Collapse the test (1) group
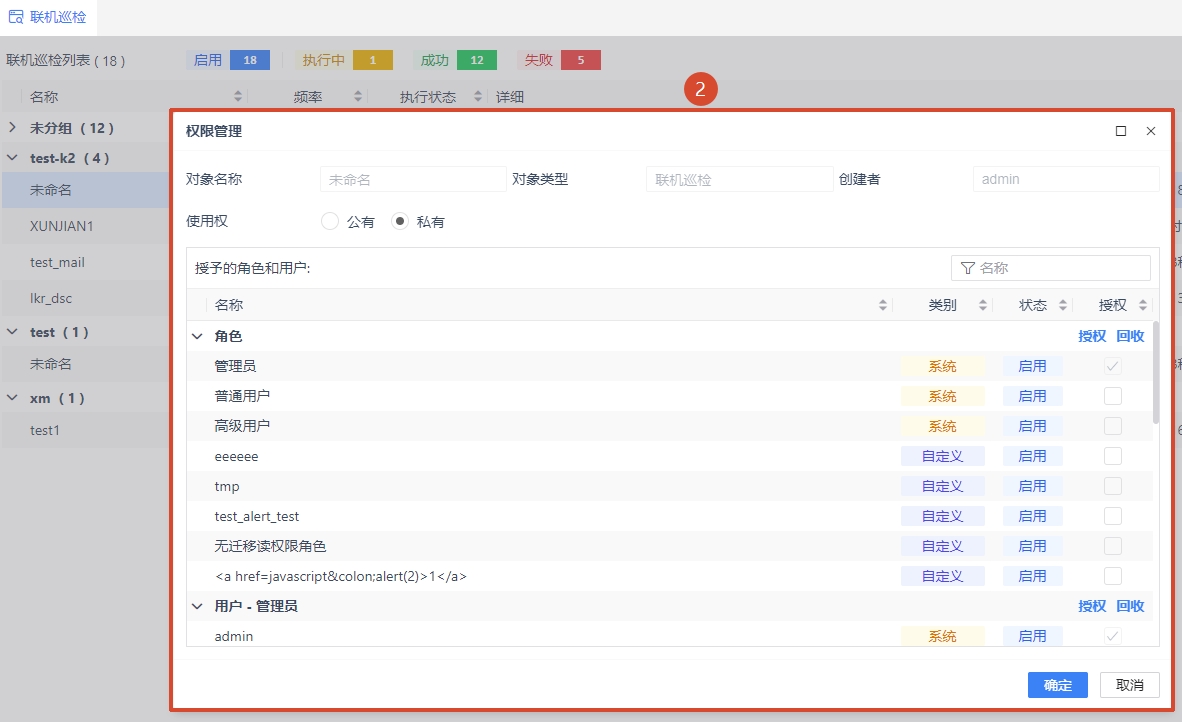The height and width of the screenshot is (722, 1182). point(12,332)
